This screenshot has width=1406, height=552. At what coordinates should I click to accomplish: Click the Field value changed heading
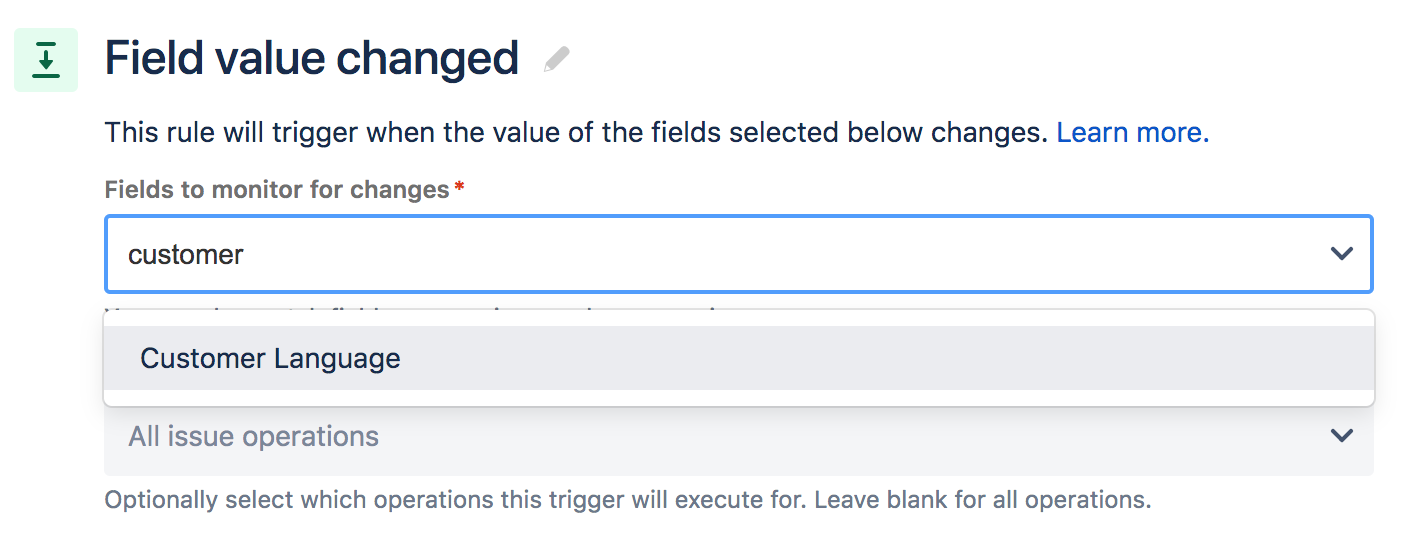(x=312, y=59)
